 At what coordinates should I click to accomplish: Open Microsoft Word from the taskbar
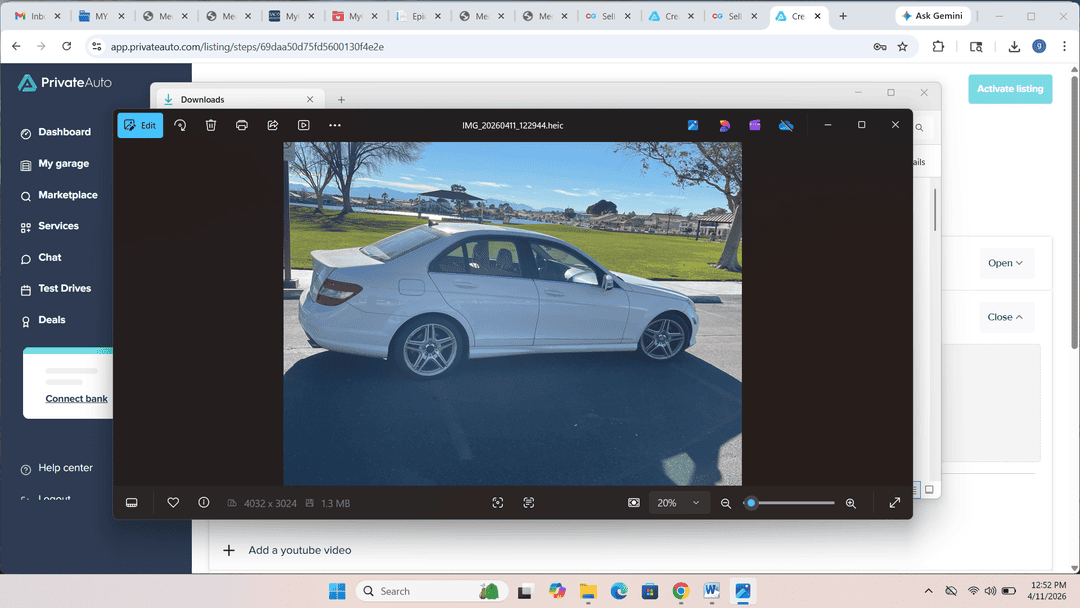(712, 591)
